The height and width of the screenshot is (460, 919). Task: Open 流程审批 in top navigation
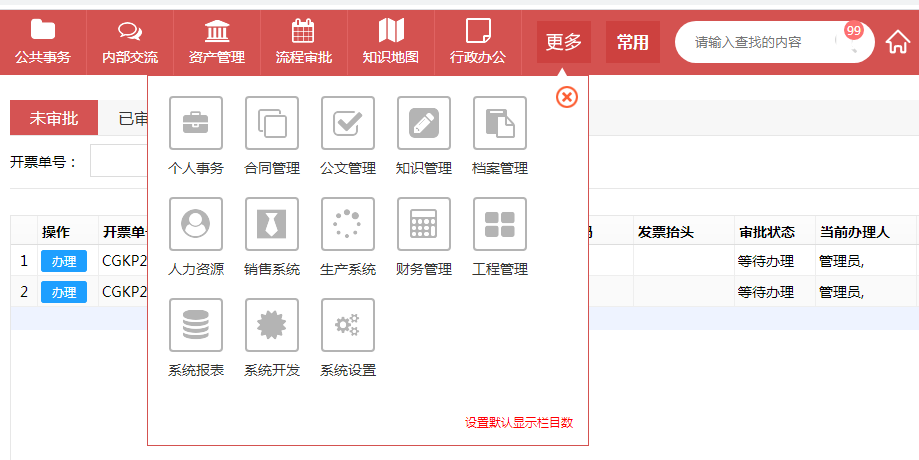click(x=303, y=40)
